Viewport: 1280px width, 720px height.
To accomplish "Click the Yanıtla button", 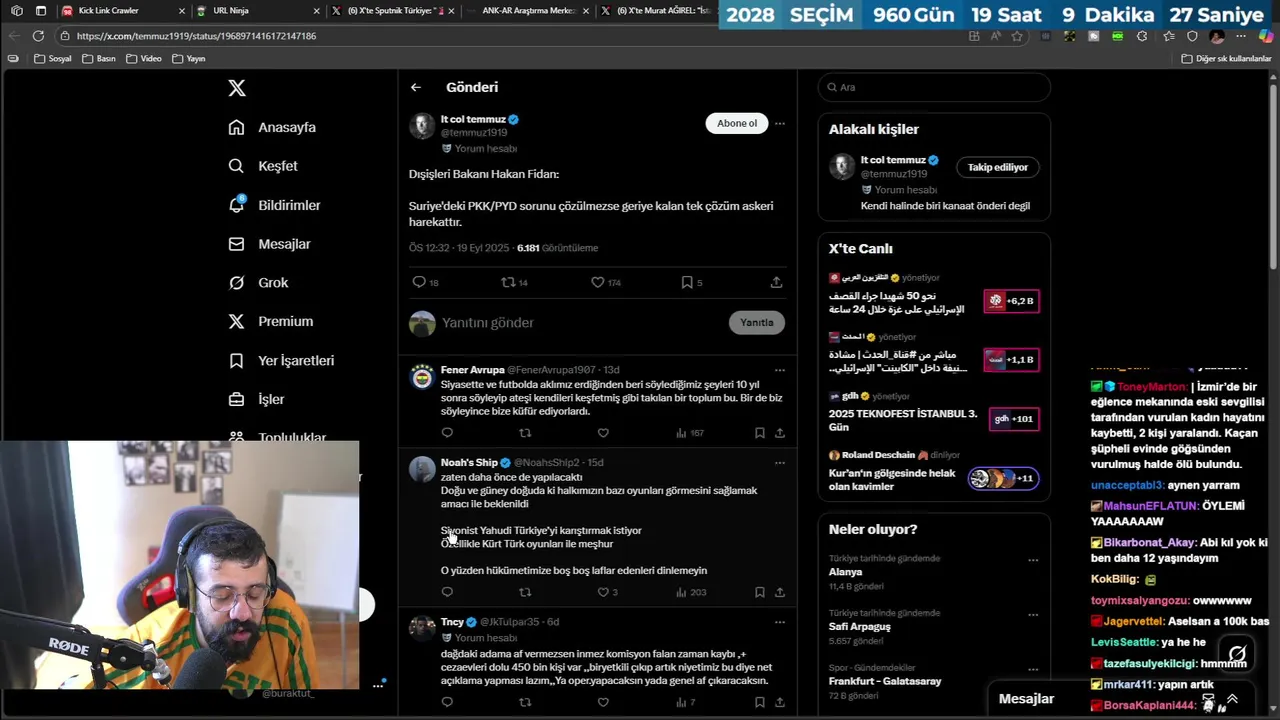I will click(x=757, y=322).
